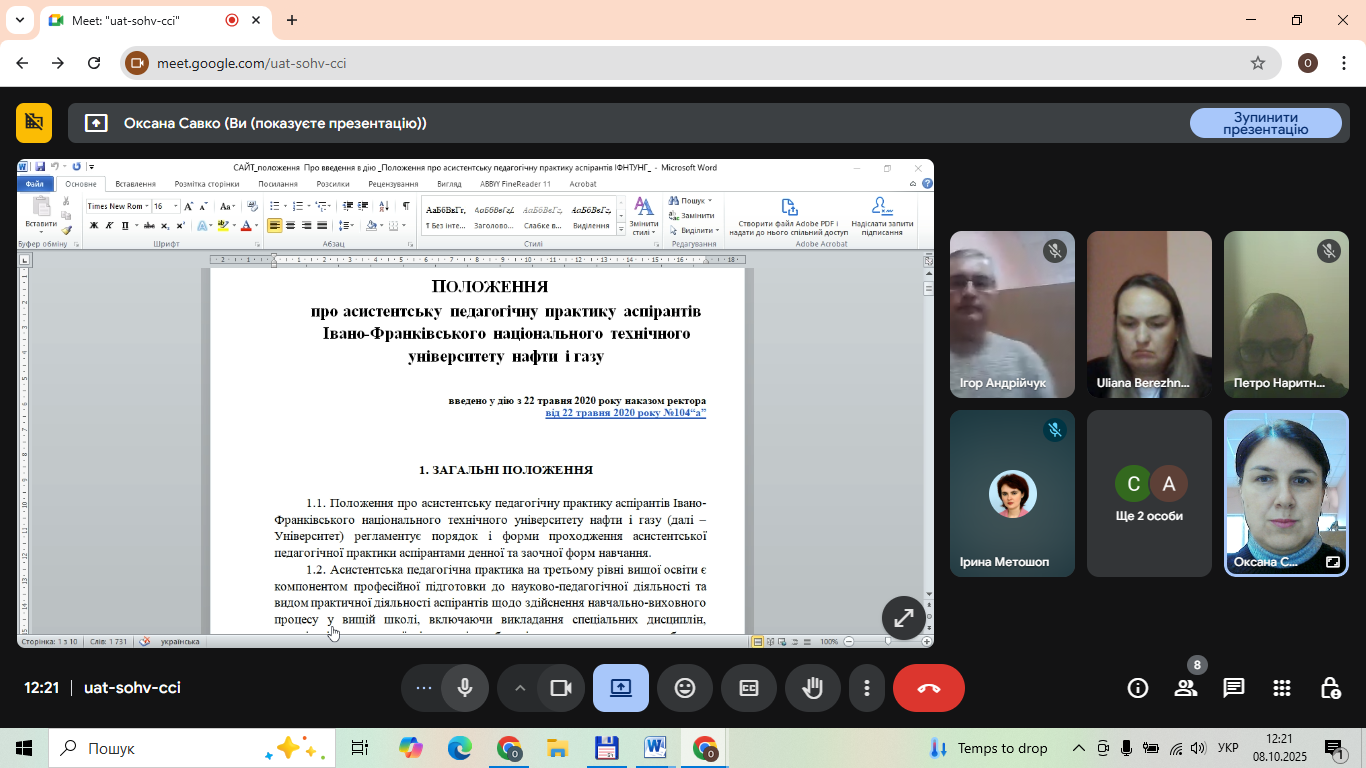Turn on the camera in Meet
1366x768 pixels.
pos(560,688)
